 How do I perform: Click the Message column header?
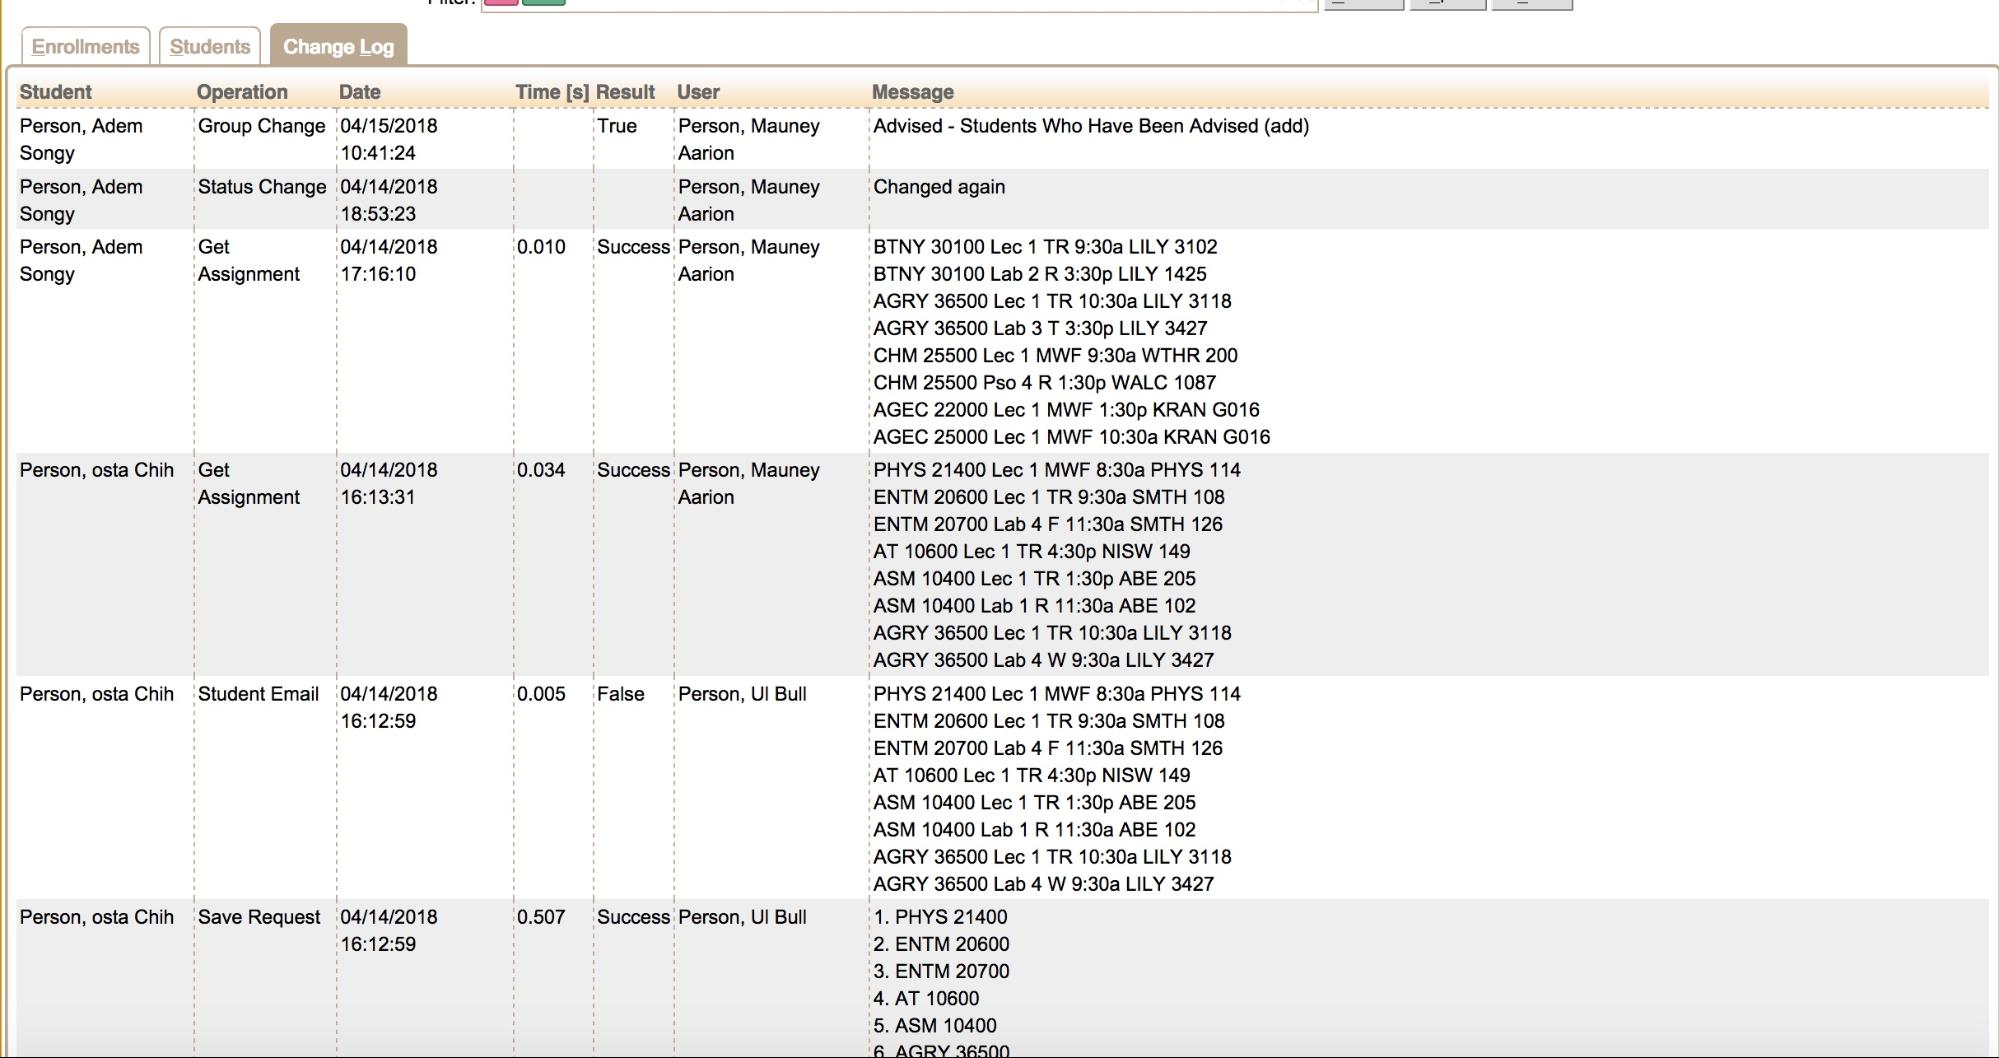[913, 92]
